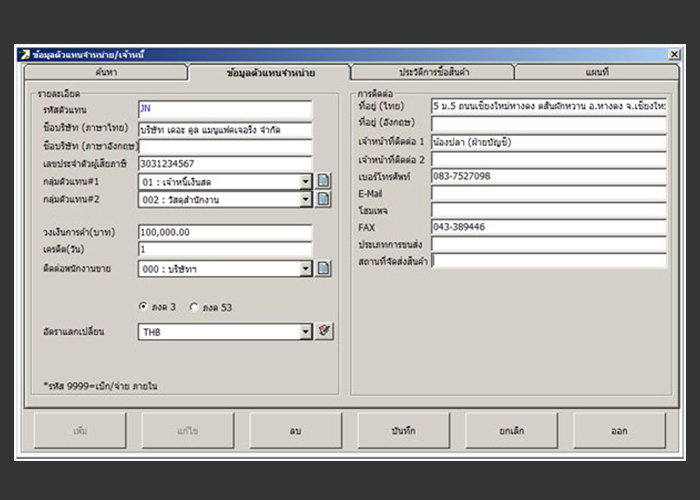Expand the กลุ่มตัวแทน#1 dropdown arrow

point(305,182)
